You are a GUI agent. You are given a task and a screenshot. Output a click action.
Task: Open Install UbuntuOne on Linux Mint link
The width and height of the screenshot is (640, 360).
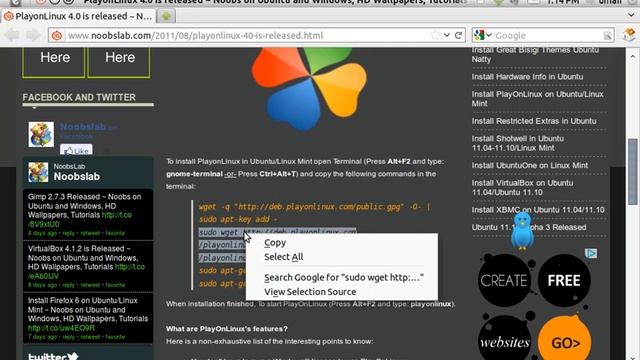click(530, 166)
